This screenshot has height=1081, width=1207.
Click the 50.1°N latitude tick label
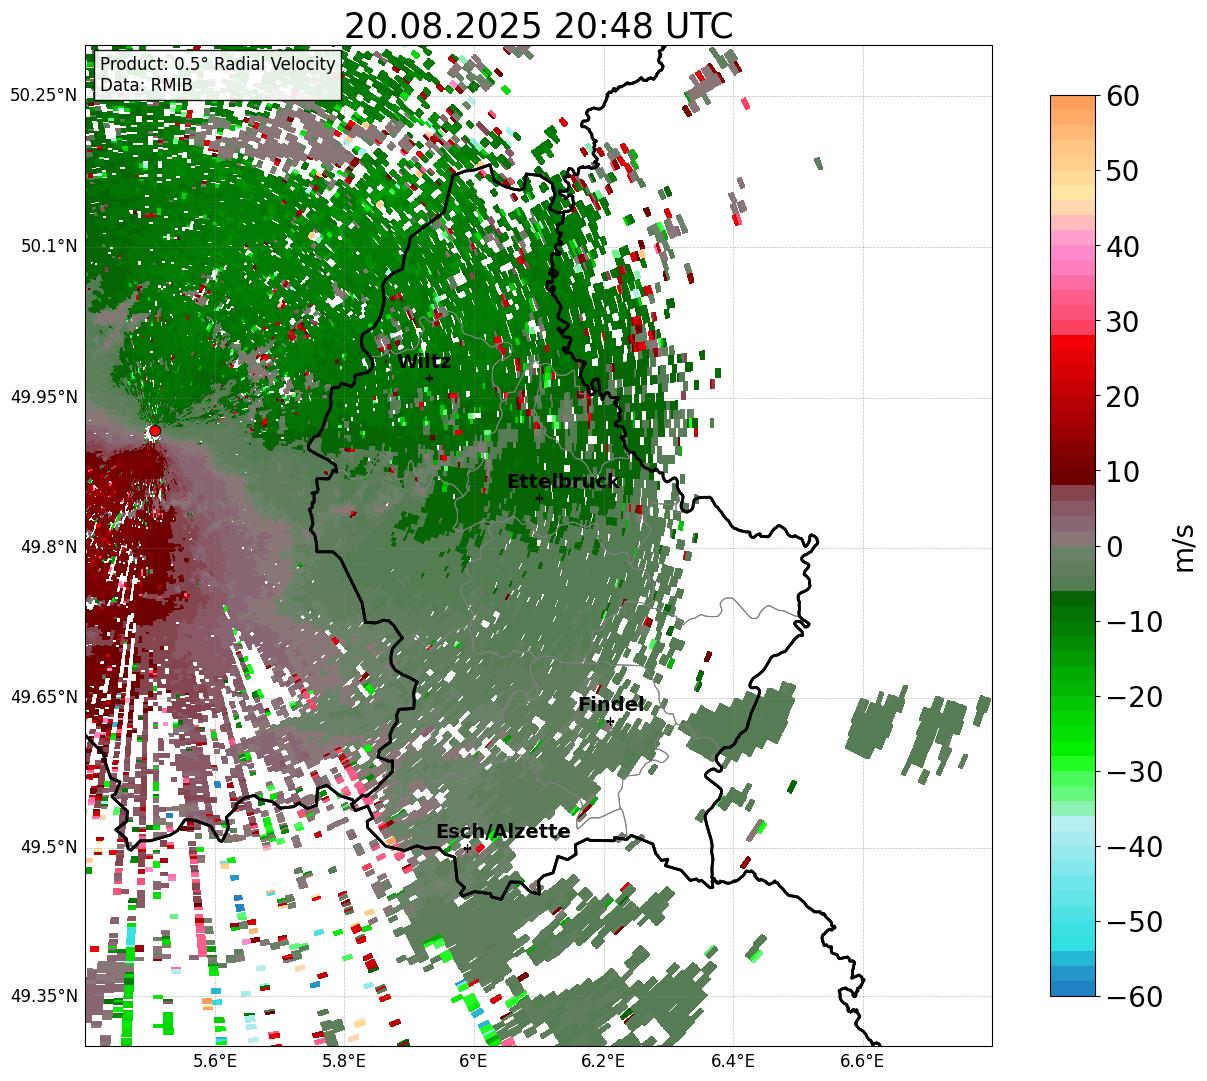[x=47, y=246]
